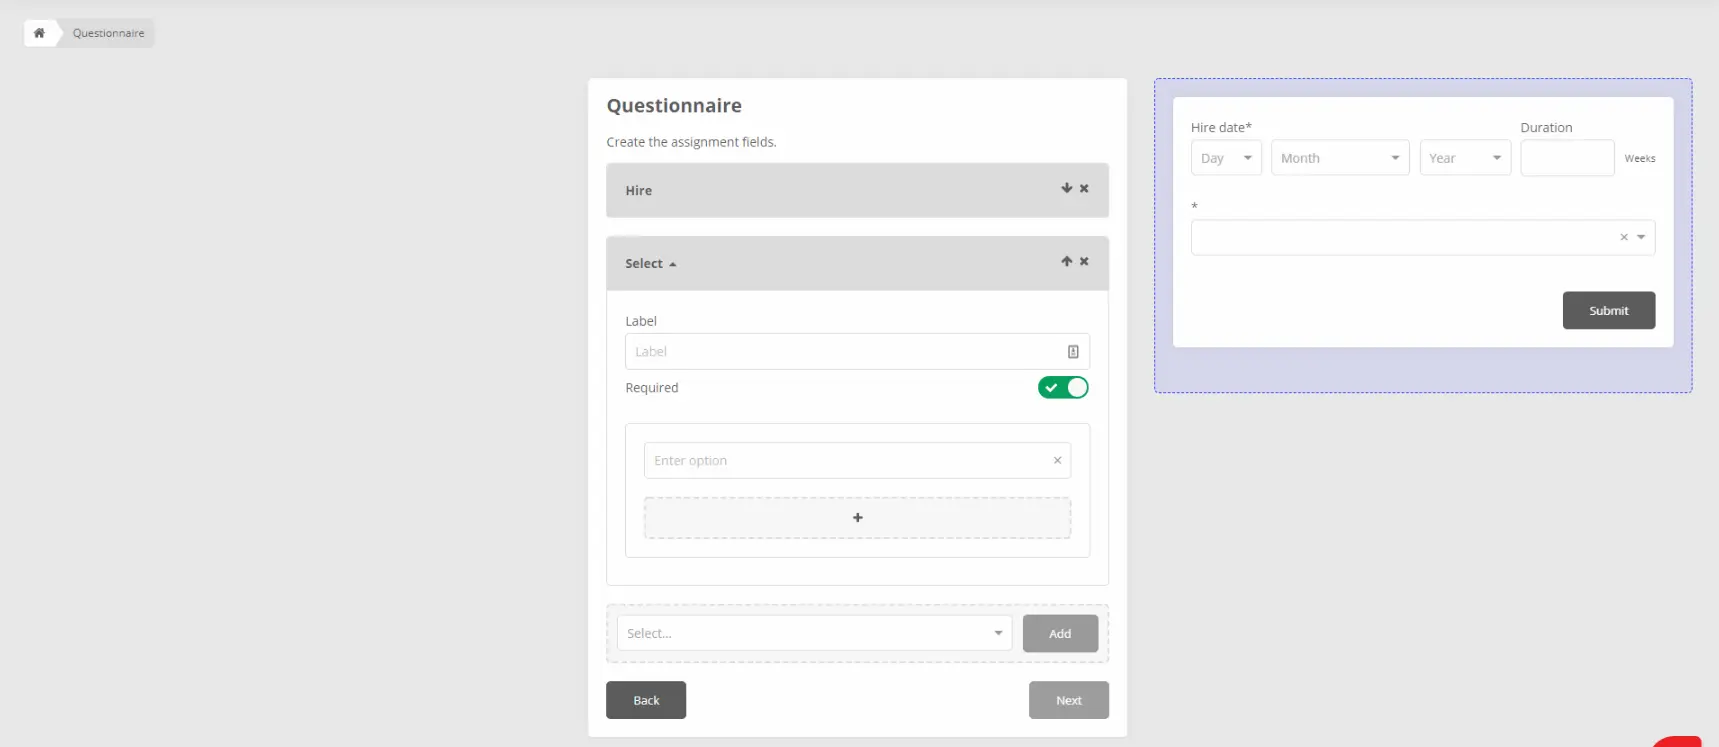
Task: Clear the preview select with X icon
Action: tap(1623, 238)
